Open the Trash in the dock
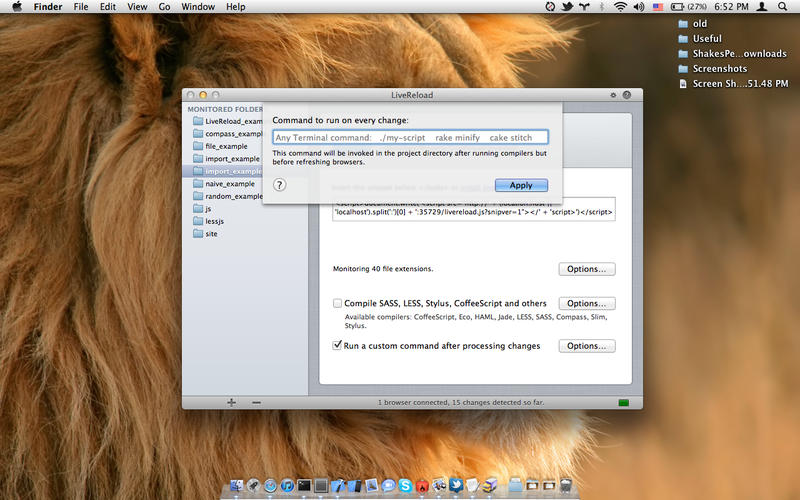The width and height of the screenshot is (800, 500). pos(565,485)
